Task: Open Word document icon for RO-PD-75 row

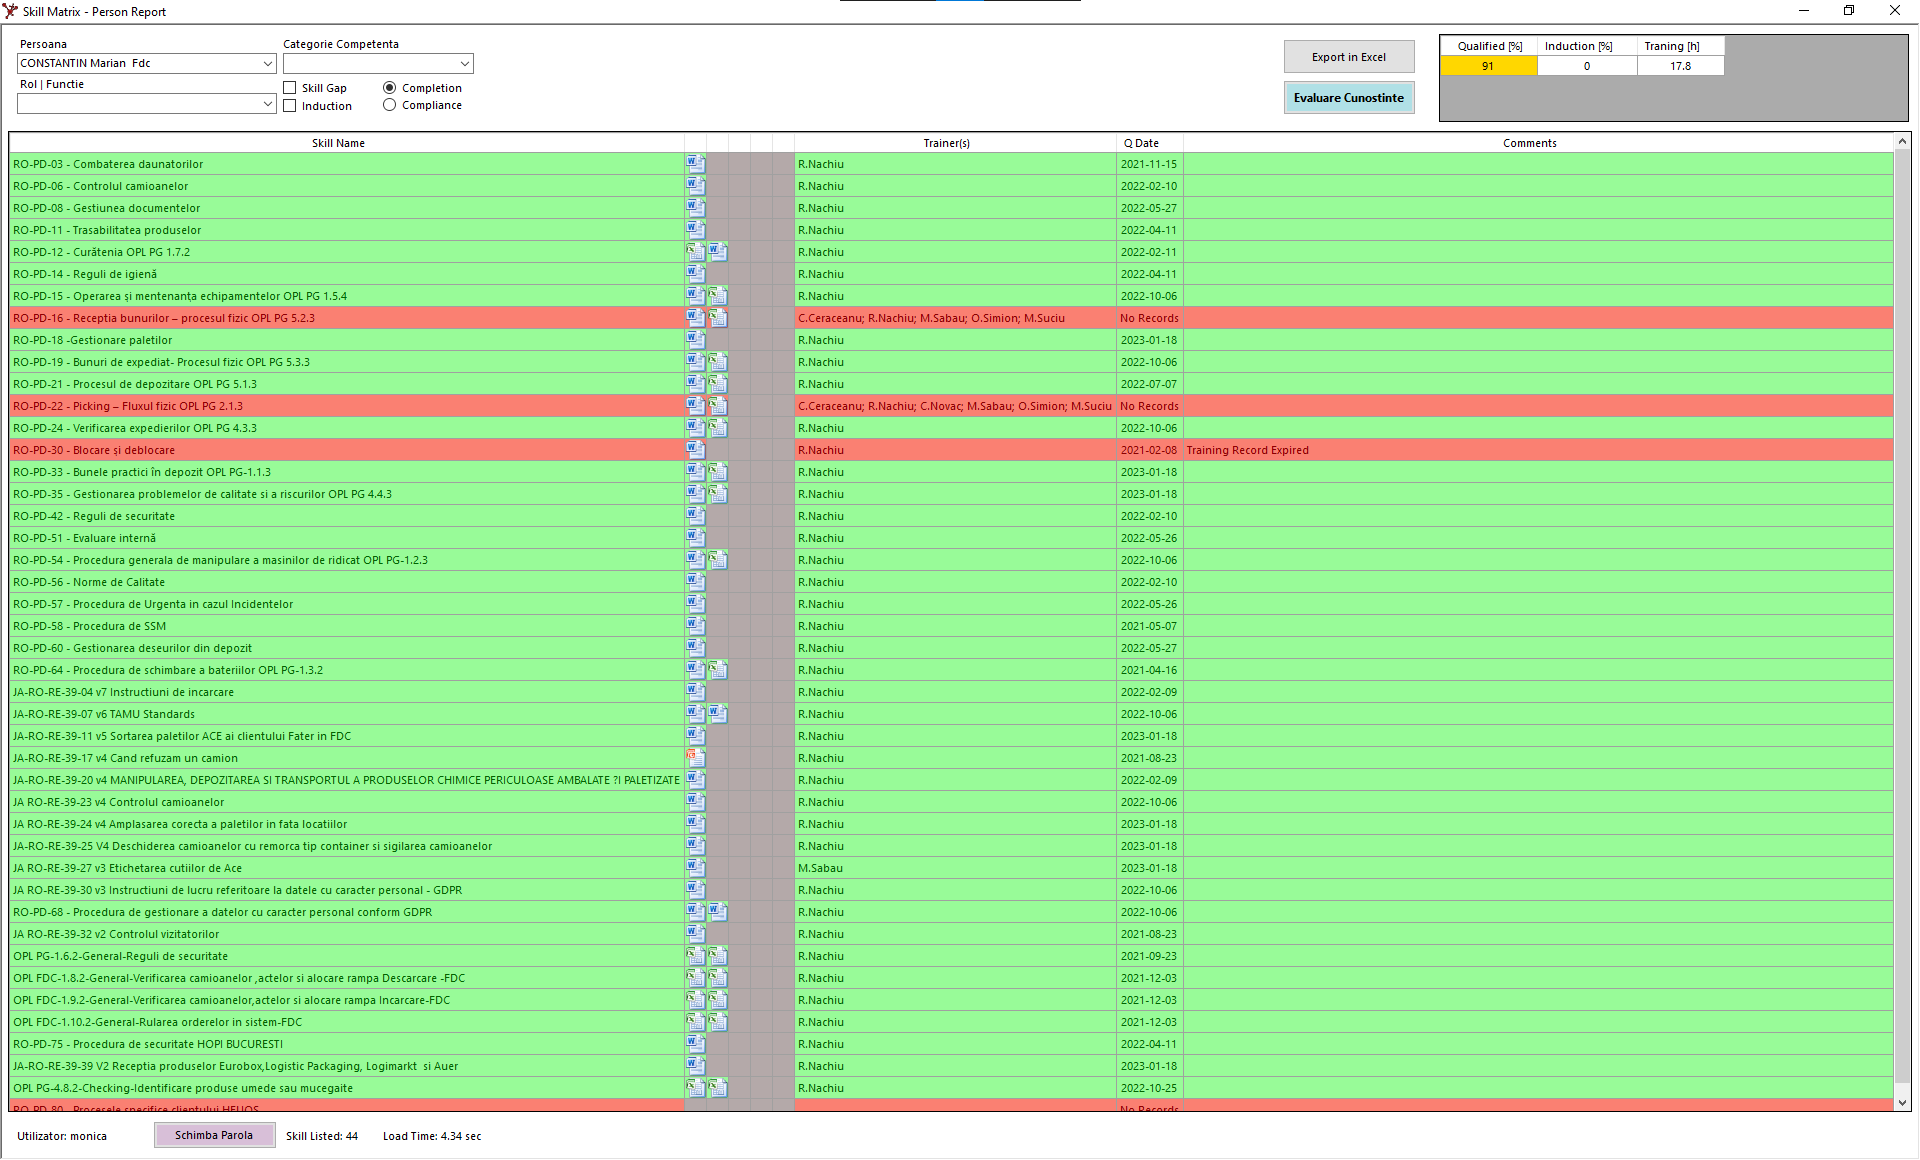Action: pos(696,1044)
